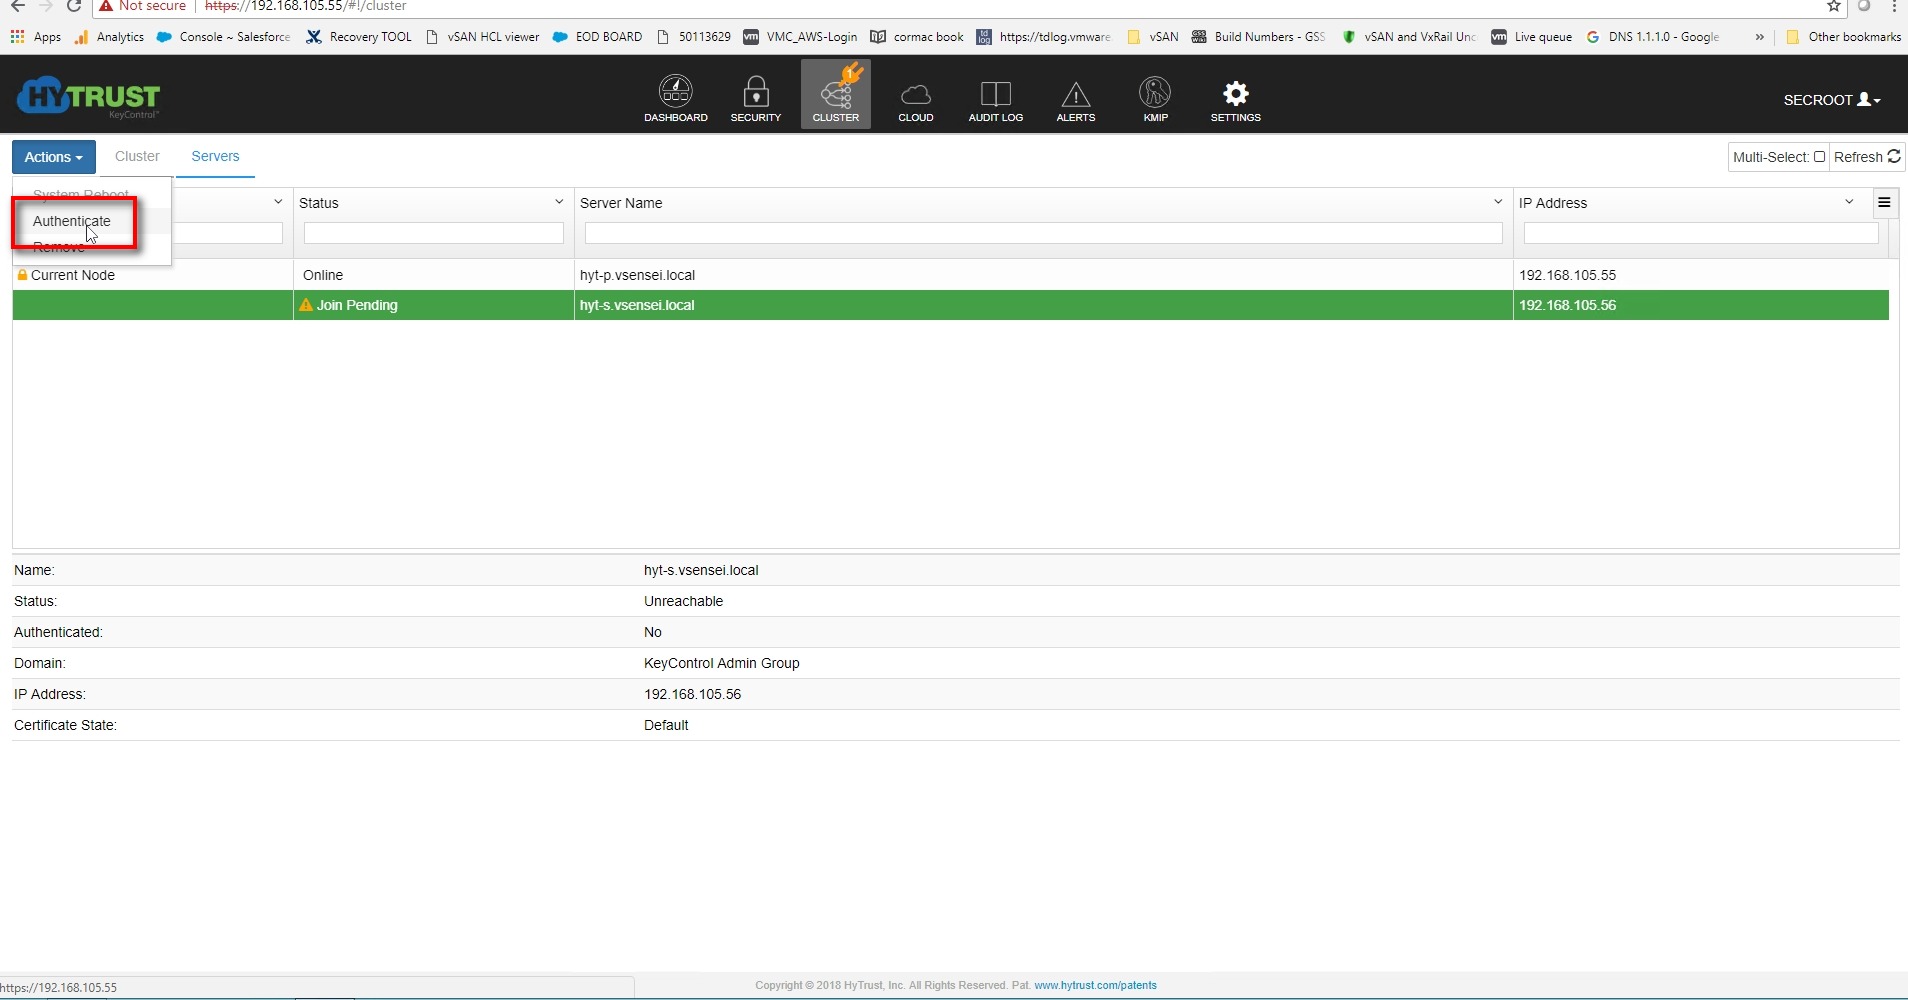
Task: Select the hyt-p.vsensei.local server row
Action: click(637, 275)
